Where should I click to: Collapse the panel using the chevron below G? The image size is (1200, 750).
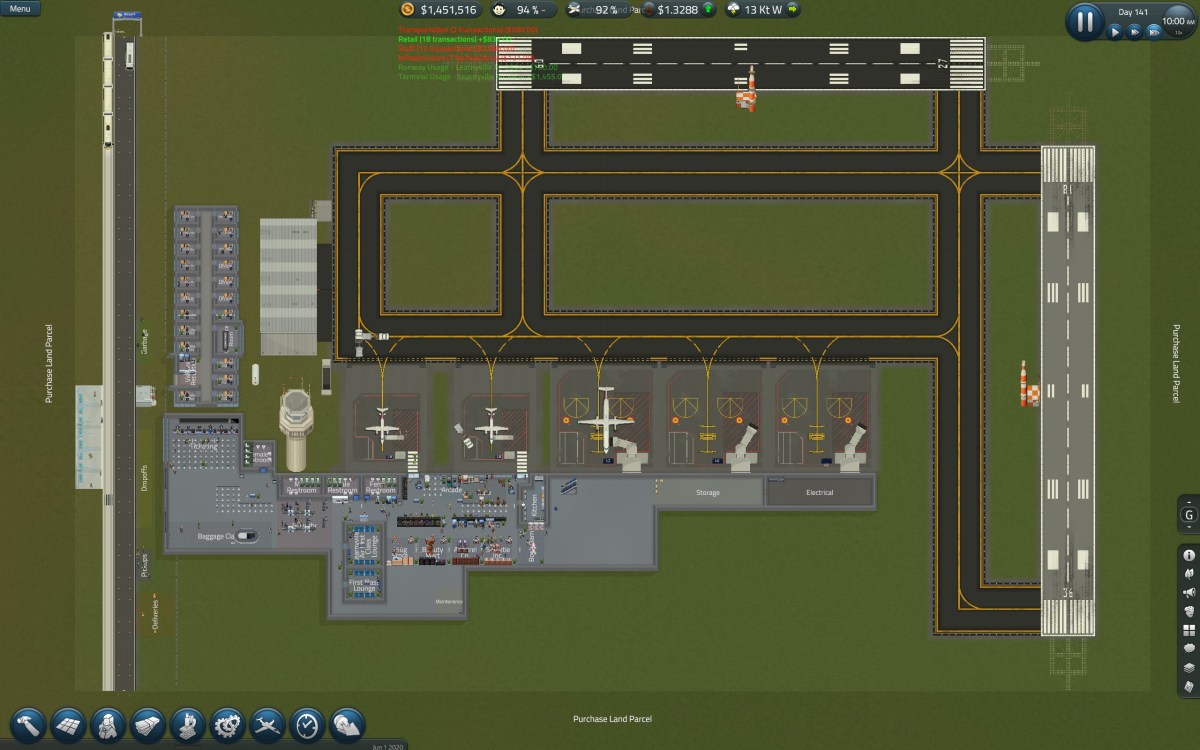(1189, 527)
